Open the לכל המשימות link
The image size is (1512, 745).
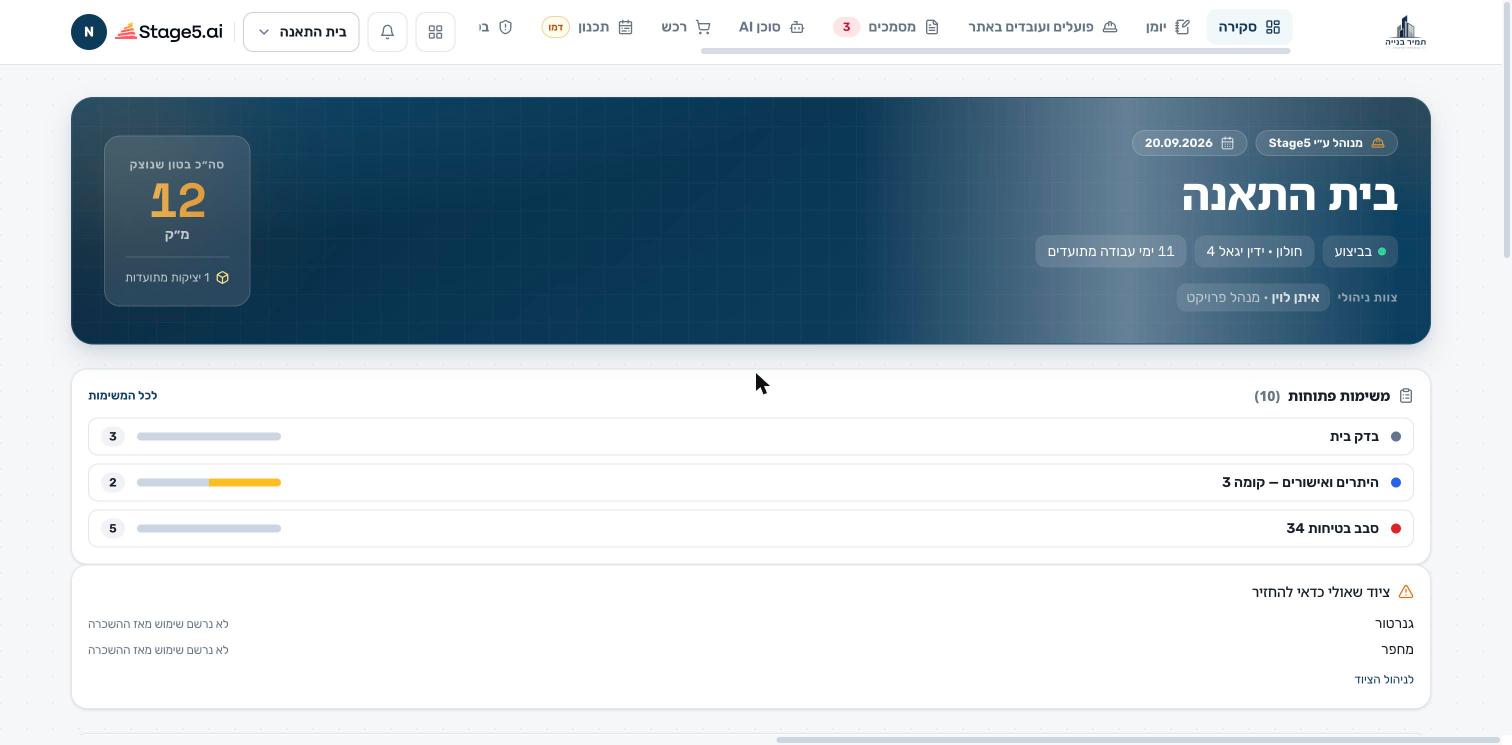[x=123, y=396]
